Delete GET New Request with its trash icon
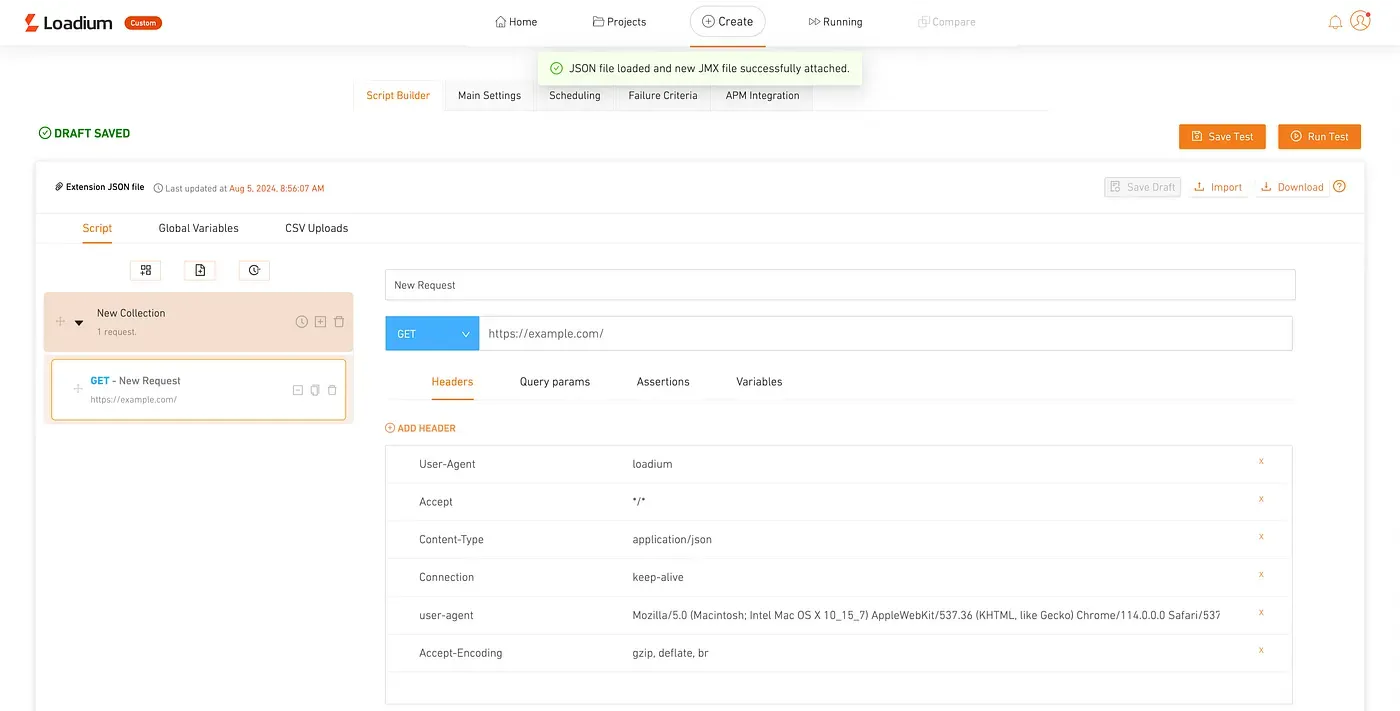This screenshot has height=711, width=1400. [332, 390]
